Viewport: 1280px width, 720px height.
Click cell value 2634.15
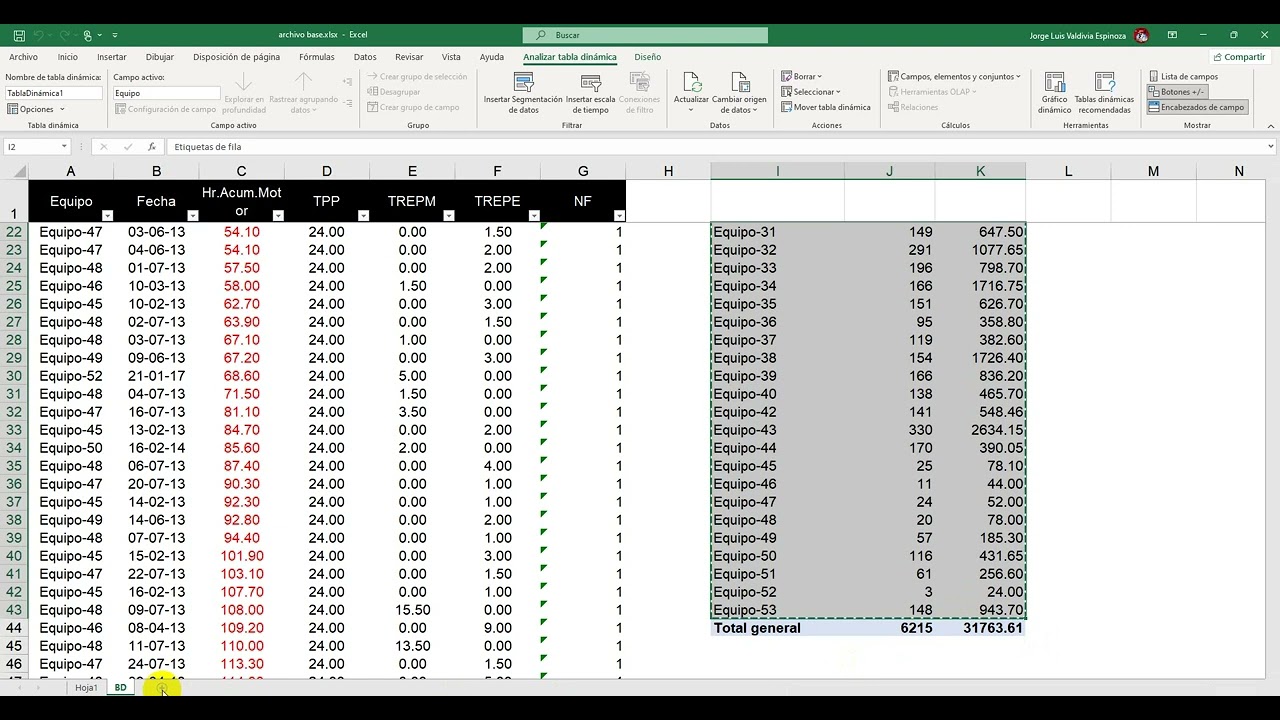click(x=980, y=430)
